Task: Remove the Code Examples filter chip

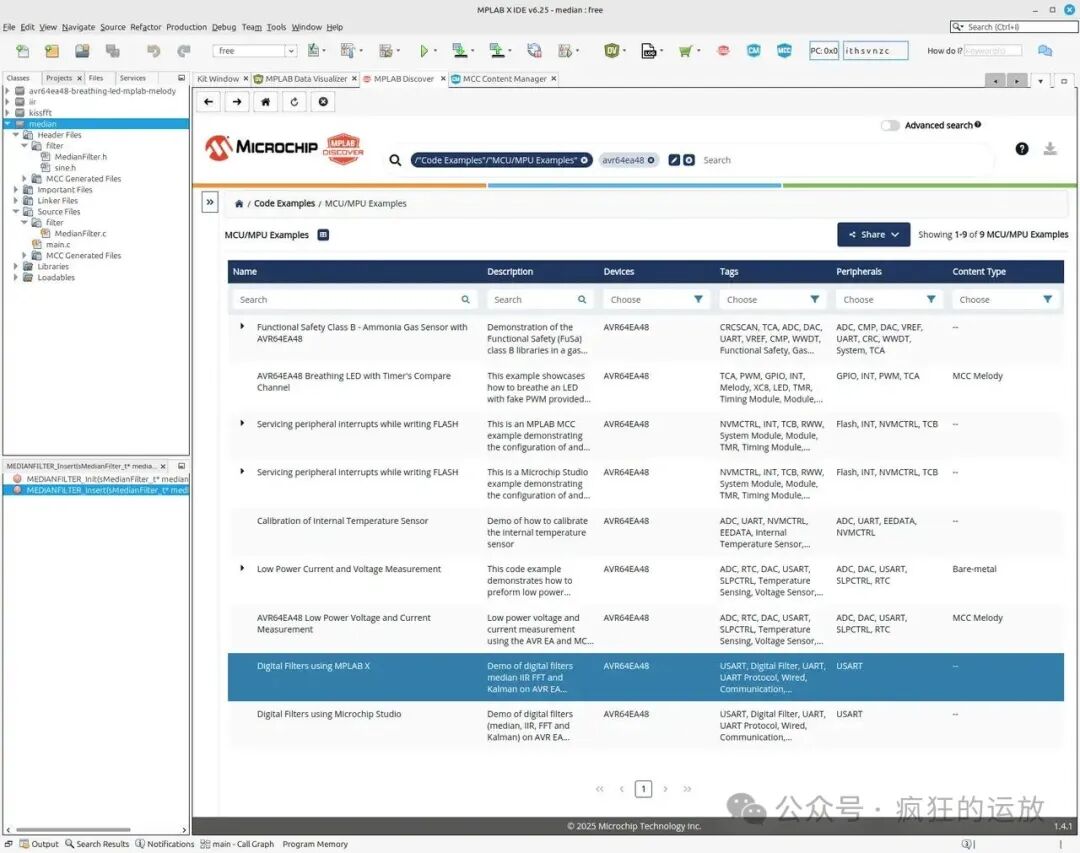Action: tap(584, 161)
